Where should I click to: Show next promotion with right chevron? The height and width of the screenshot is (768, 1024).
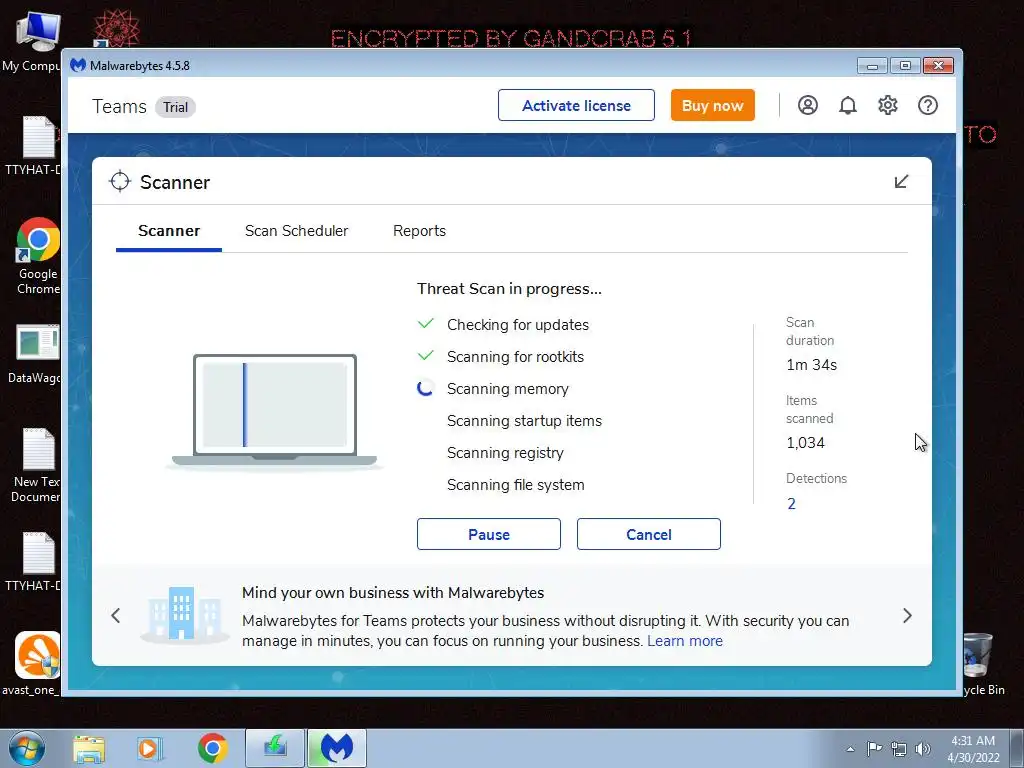907,615
